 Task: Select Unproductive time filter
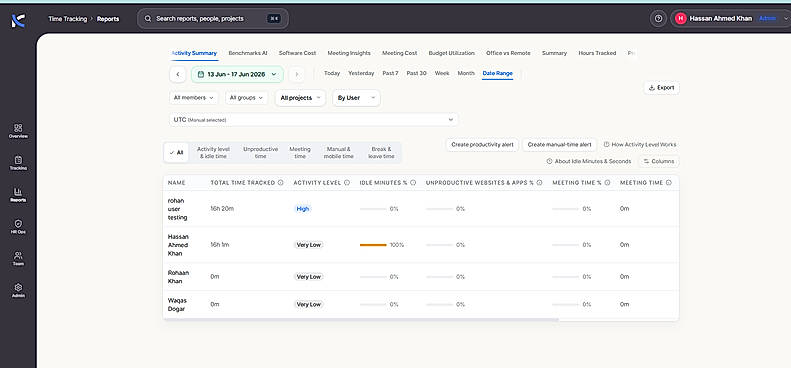click(x=260, y=152)
